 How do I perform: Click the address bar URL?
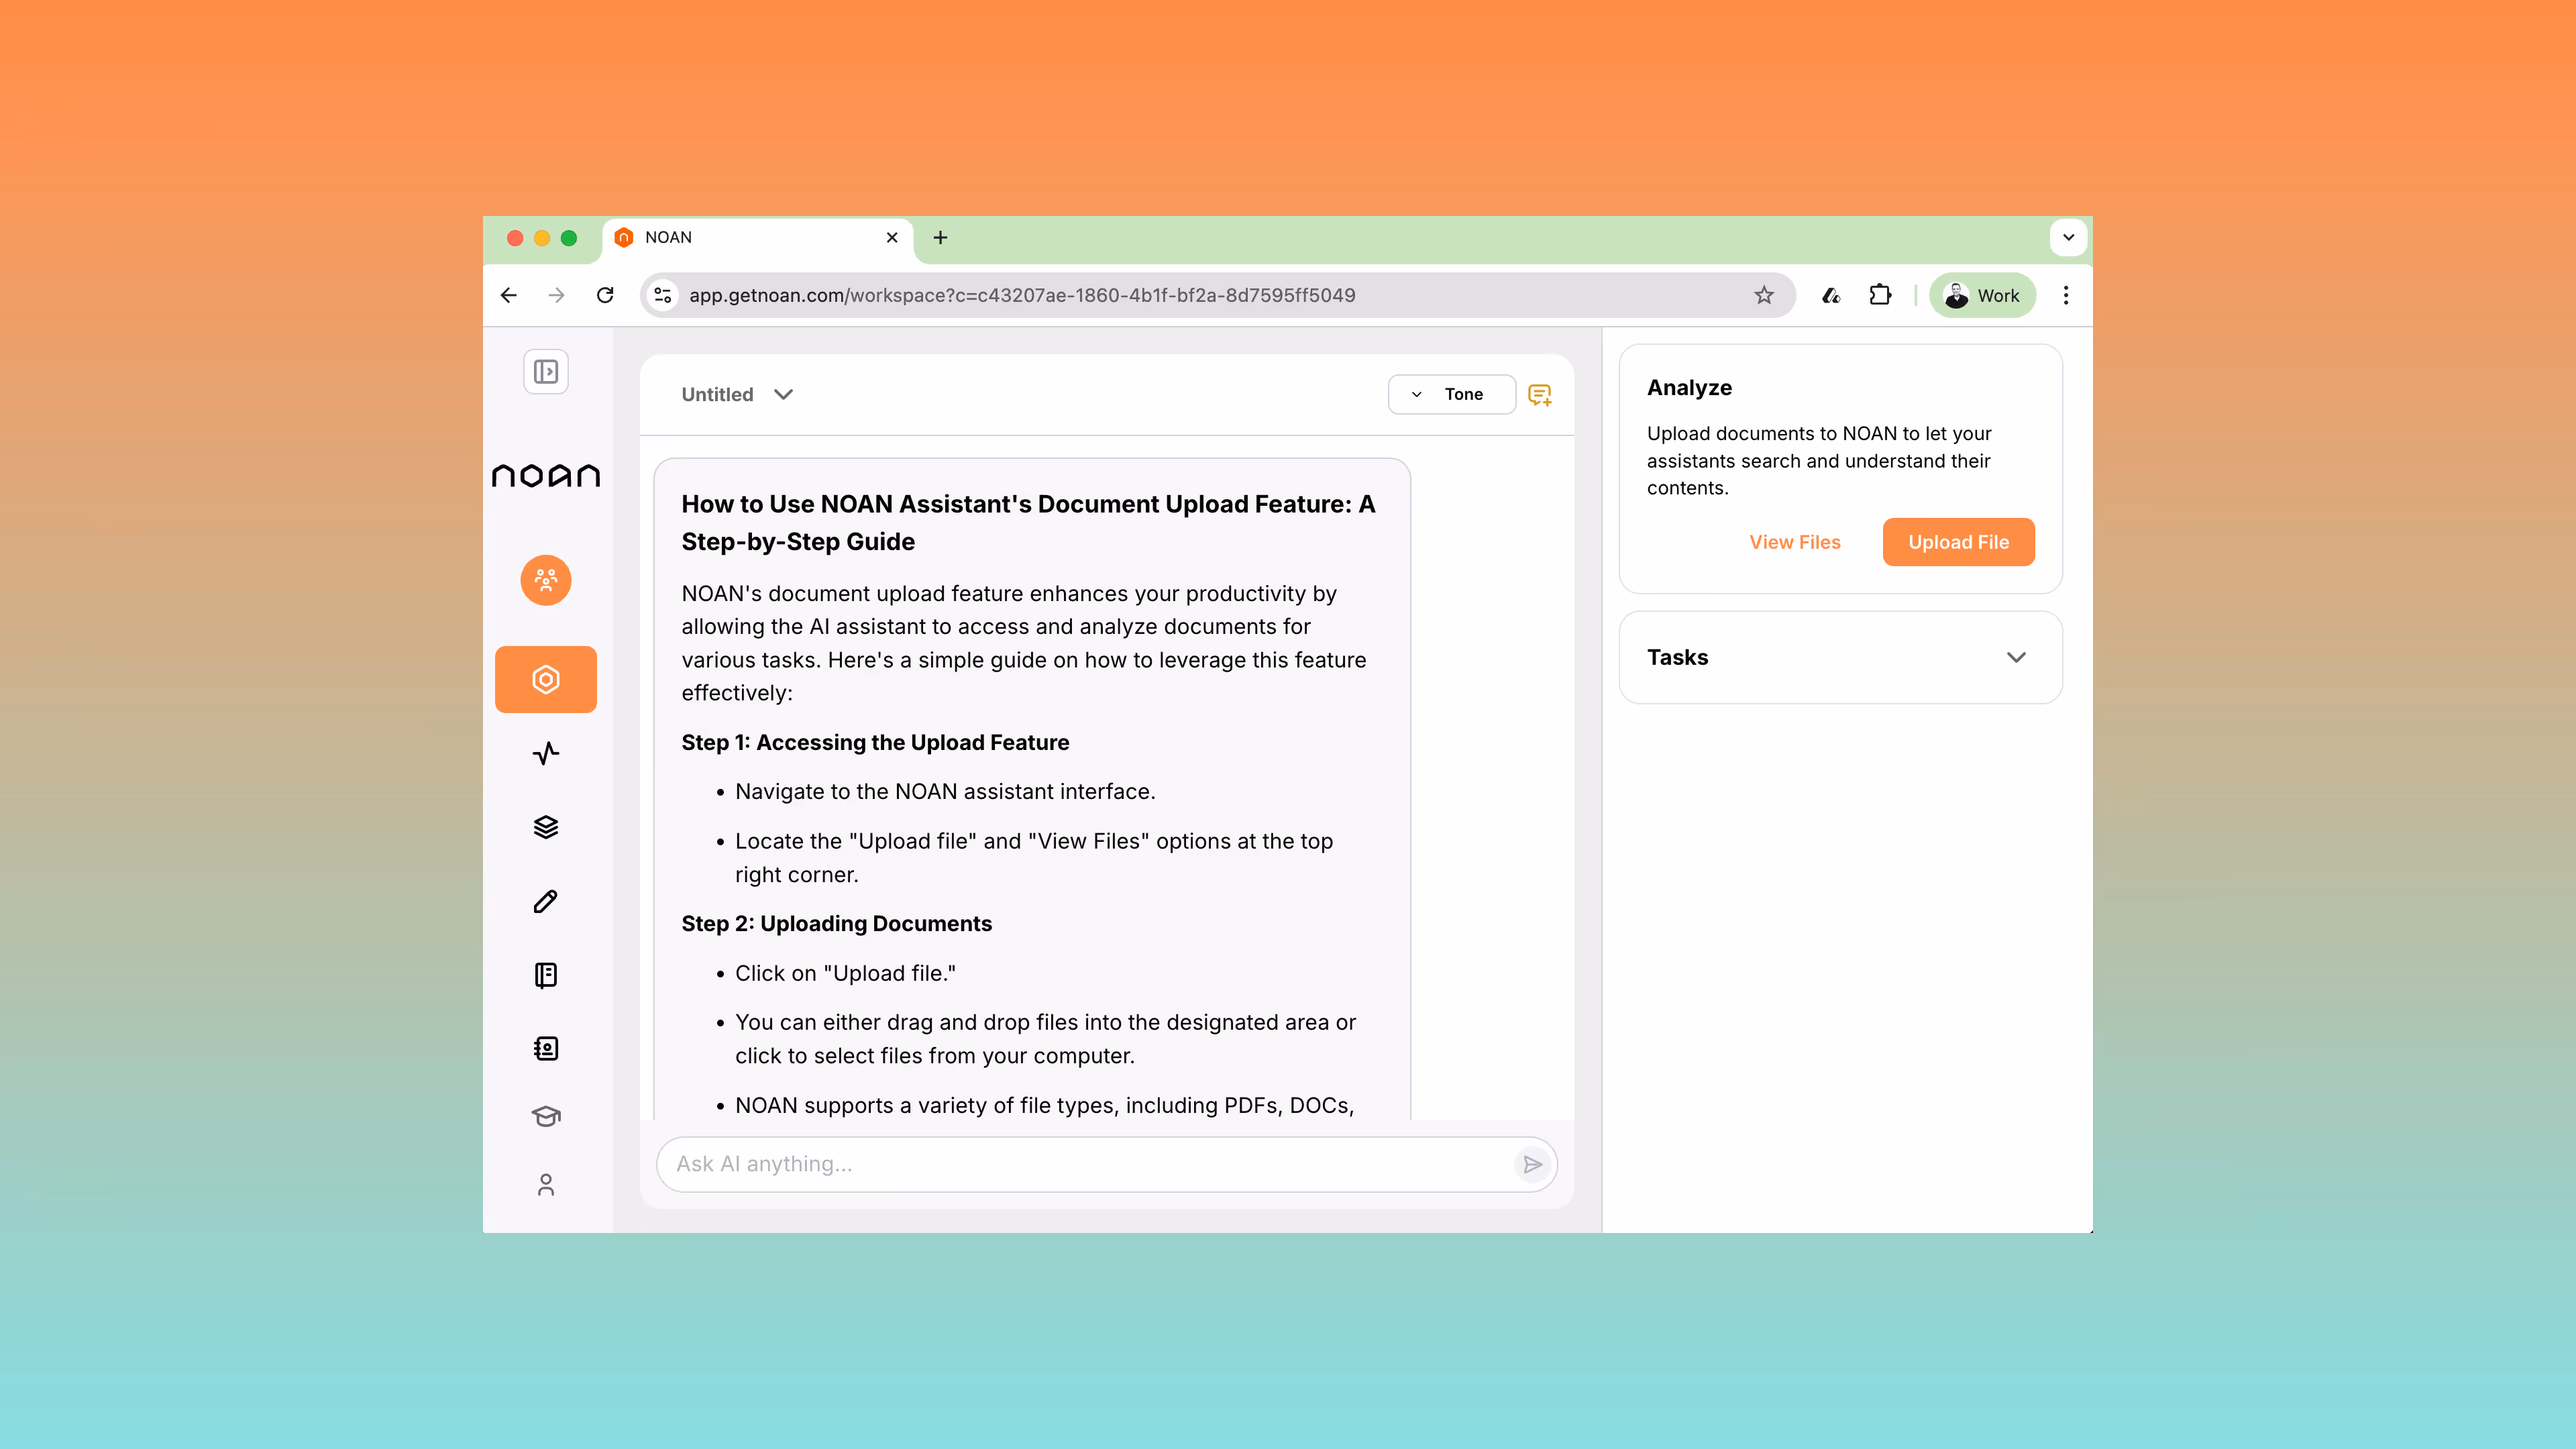point(1022,295)
